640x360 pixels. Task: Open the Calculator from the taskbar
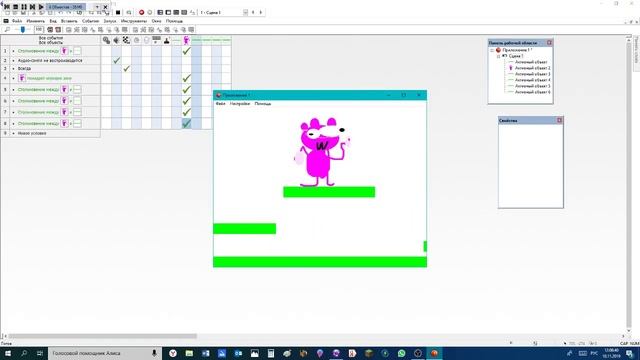(271, 353)
